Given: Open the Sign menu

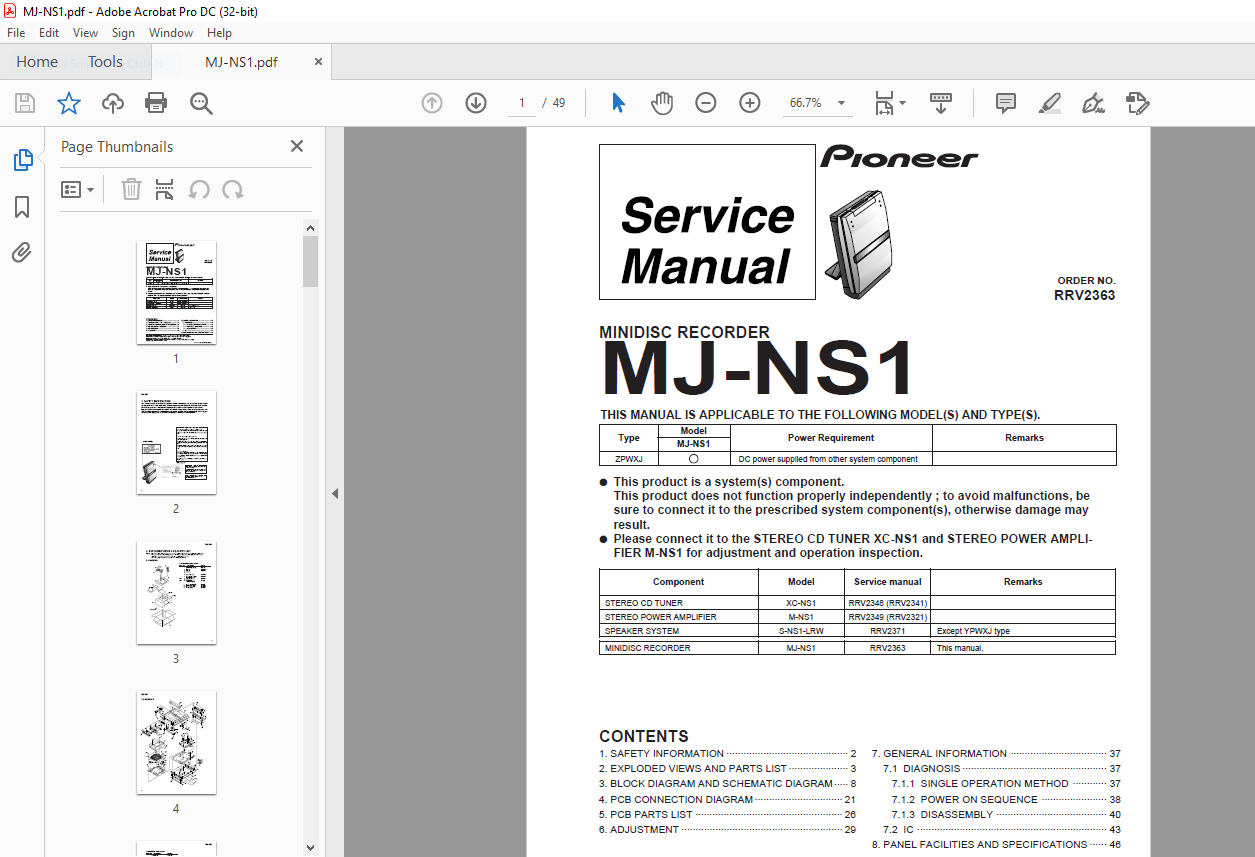Looking at the screenshot, I should [123, 33].
